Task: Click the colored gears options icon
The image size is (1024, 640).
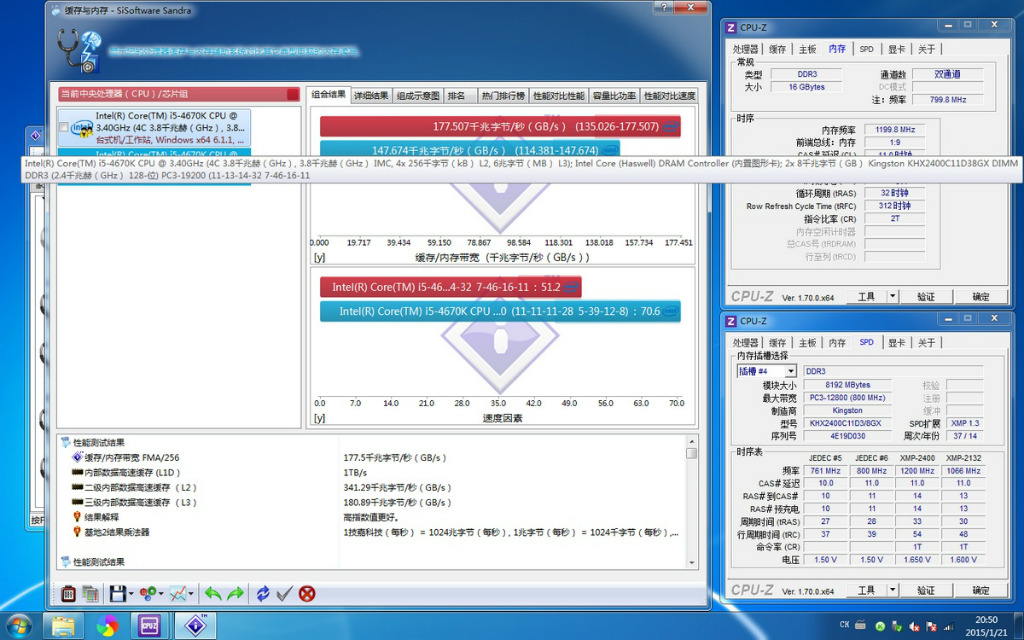Action: (x=148, y=593)
